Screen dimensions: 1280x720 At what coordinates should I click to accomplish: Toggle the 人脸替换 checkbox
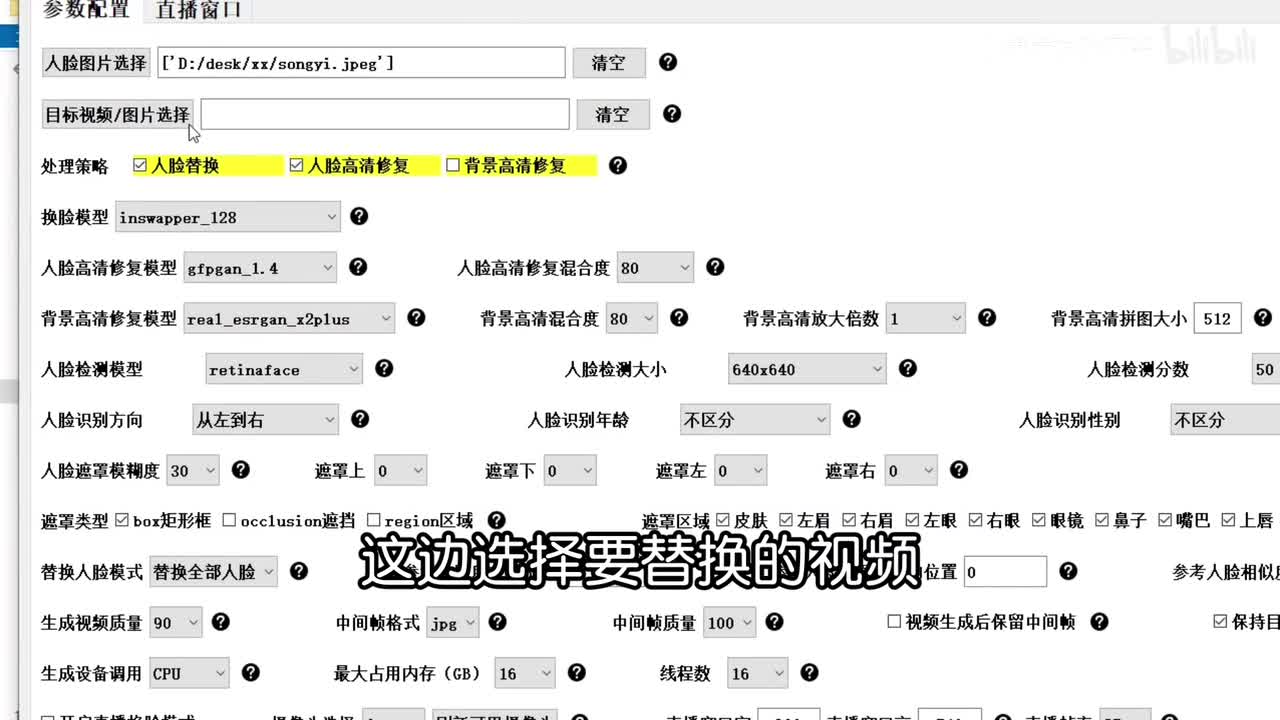tap(140, 165)
